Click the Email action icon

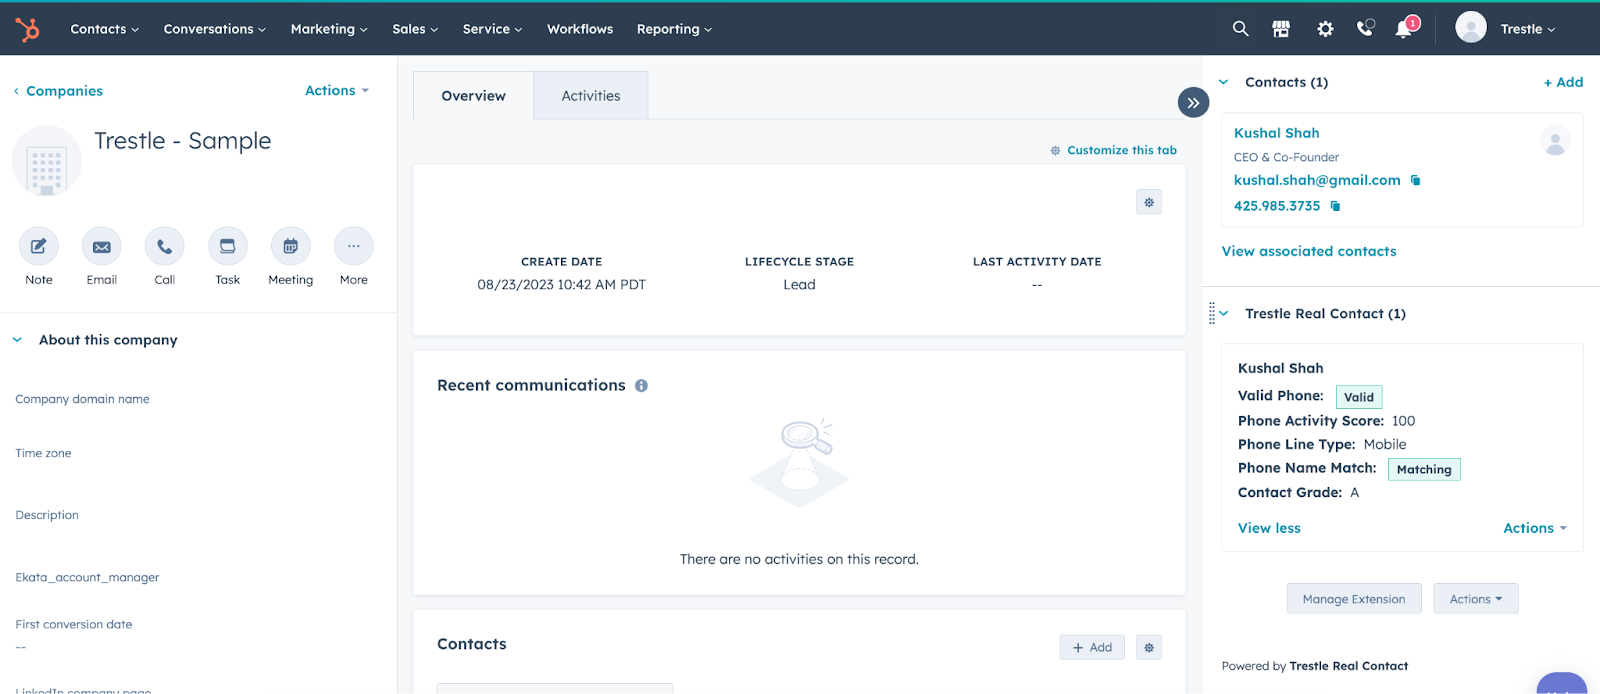102,246
